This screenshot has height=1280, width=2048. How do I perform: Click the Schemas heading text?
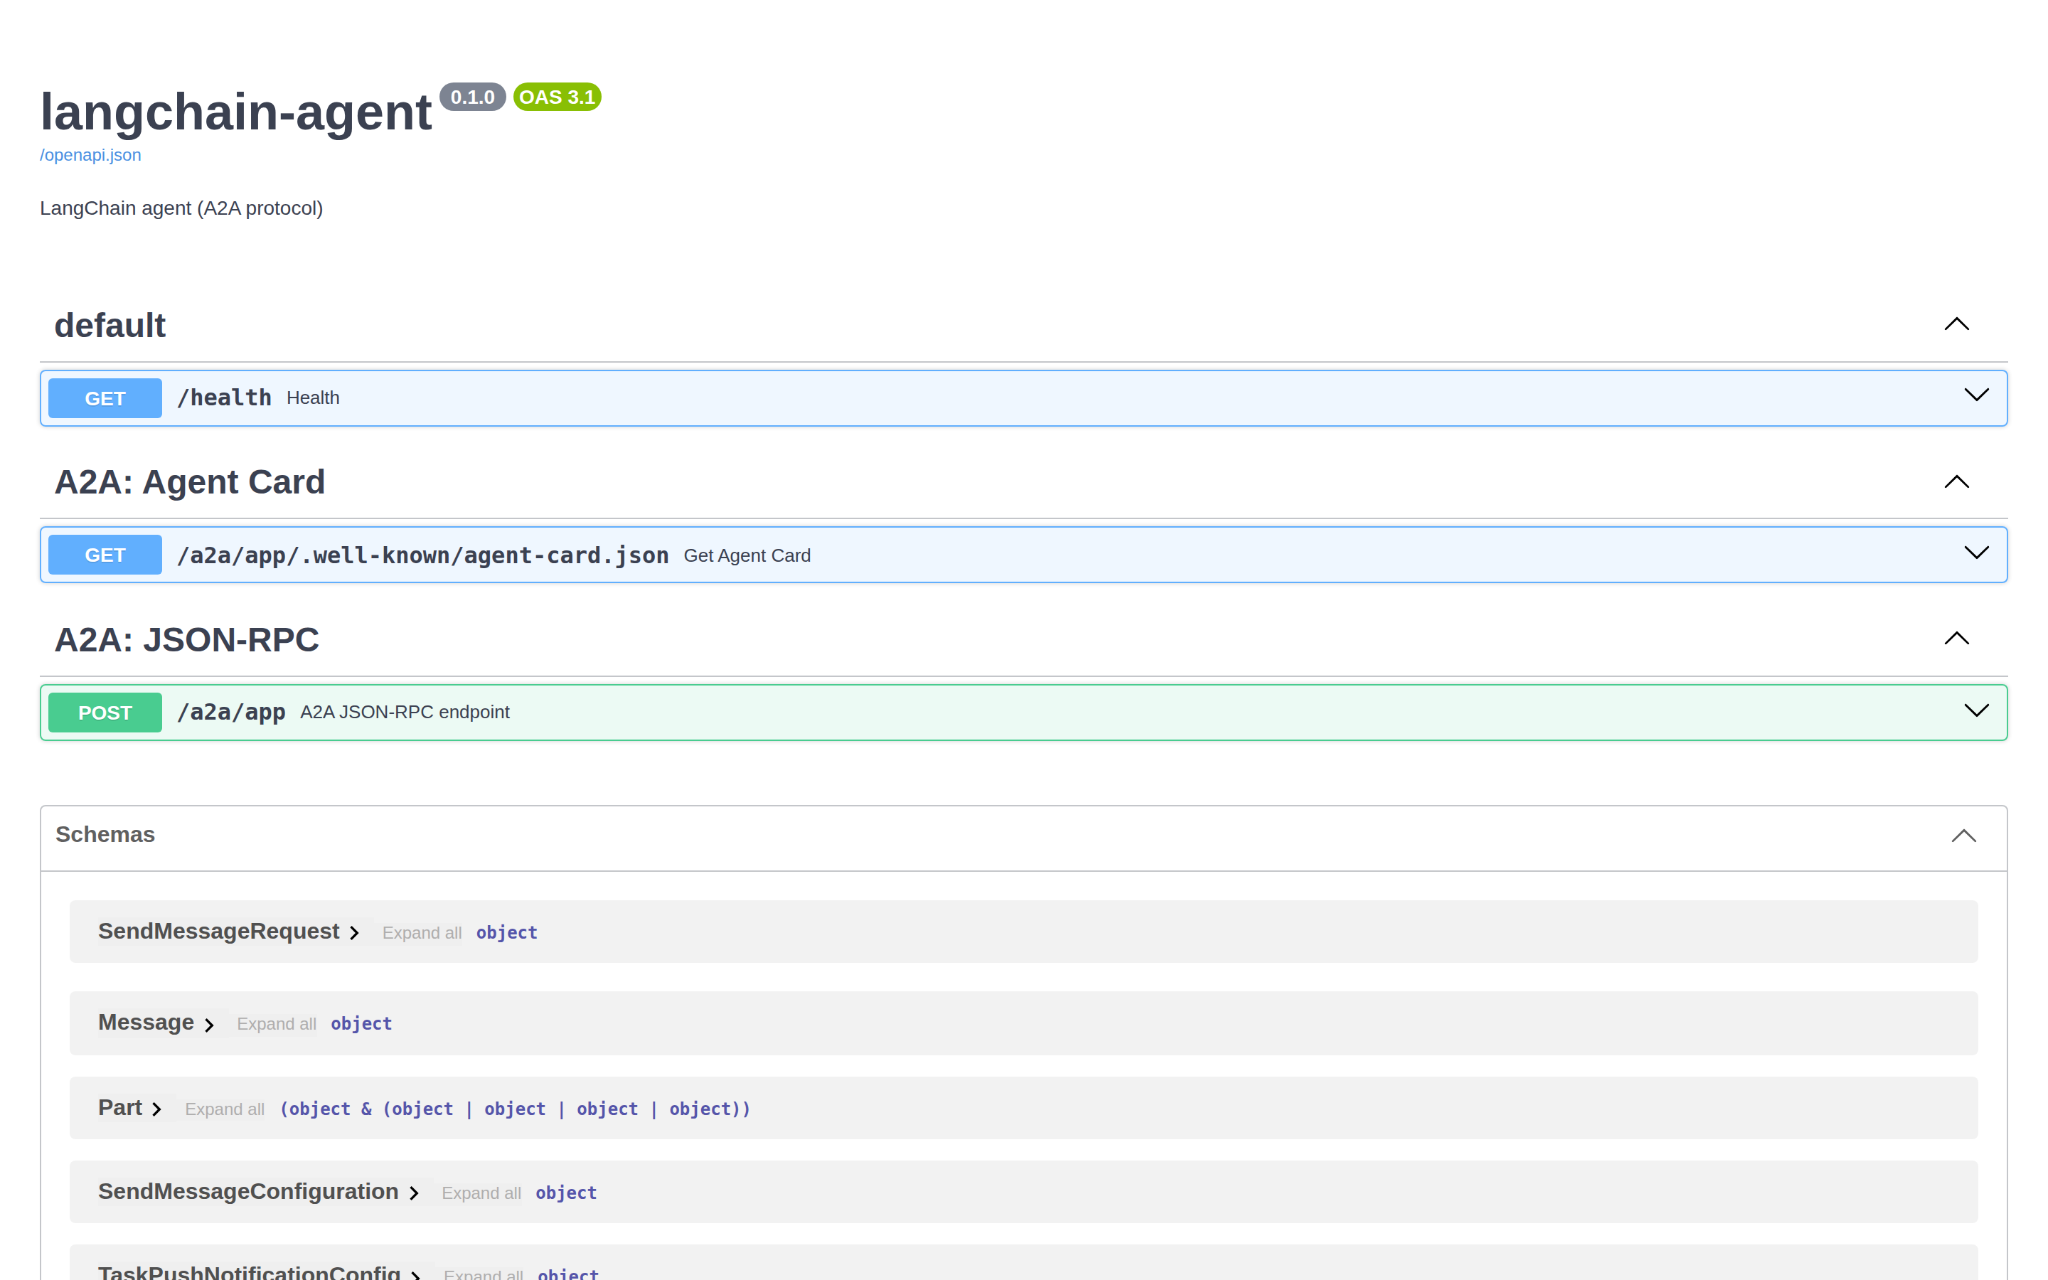point(105,834)
